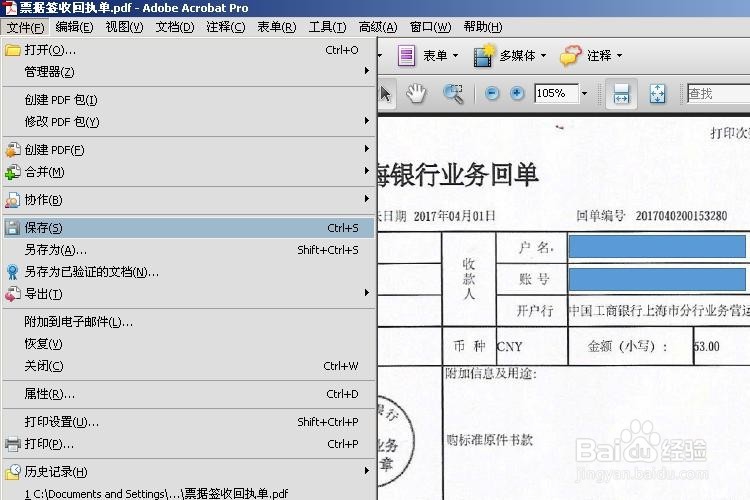This screenshot has height=500, width=750.
Task: Open the 表单 toolbar dropdown arrow
Action: (x=455, y=56)
